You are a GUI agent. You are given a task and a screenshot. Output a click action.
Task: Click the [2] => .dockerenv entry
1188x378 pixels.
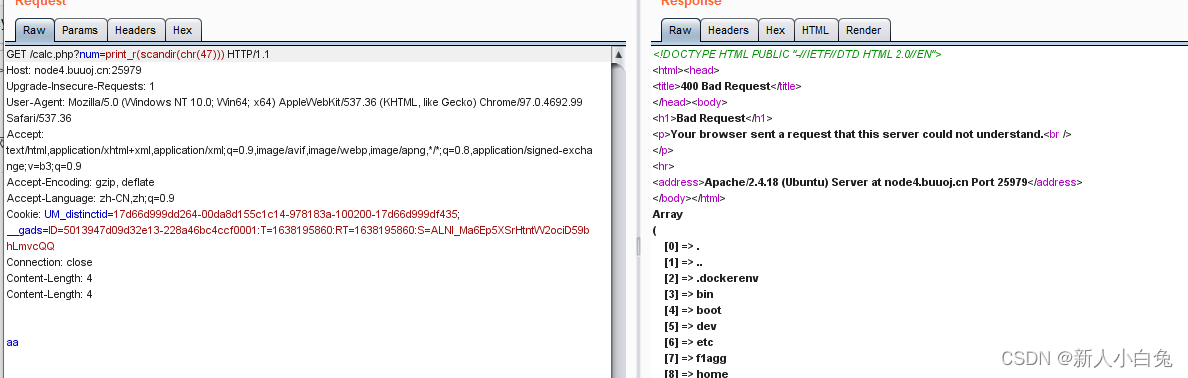(x=711, y=278)
